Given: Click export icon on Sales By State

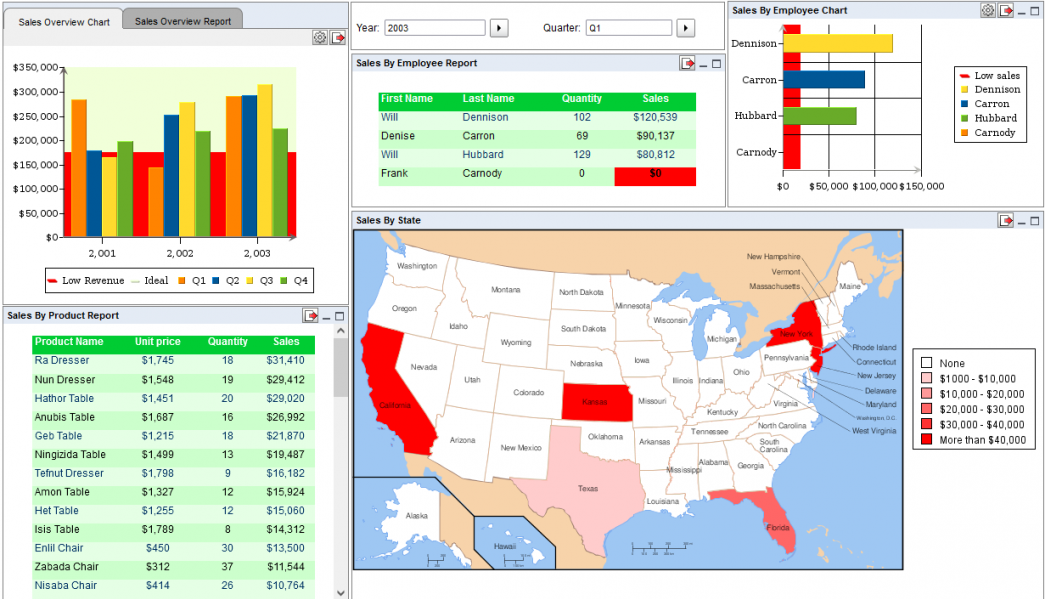Looking at the screenshot, I should 1006,221.
